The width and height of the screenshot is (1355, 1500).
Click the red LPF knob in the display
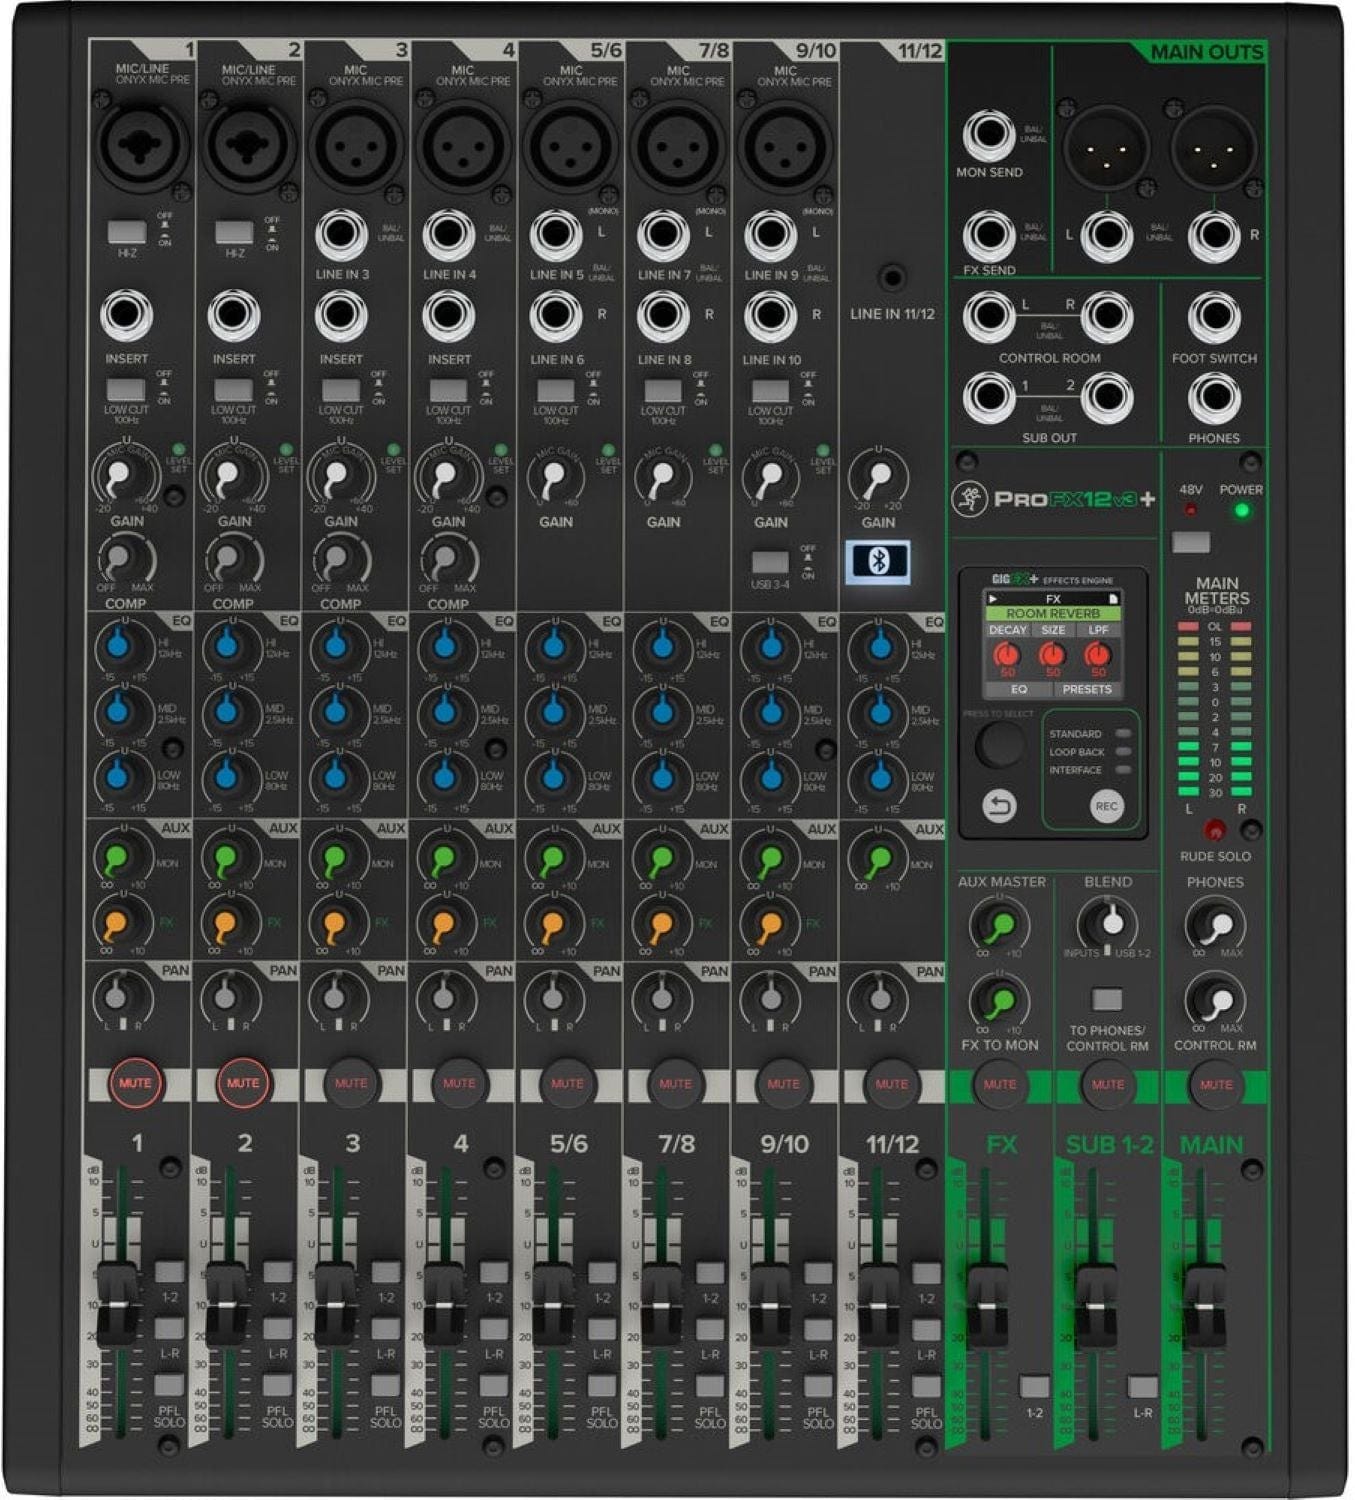(1098, 655)
